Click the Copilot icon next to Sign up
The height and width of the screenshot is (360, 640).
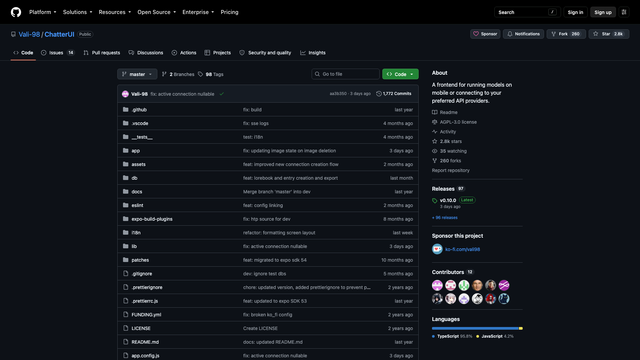pos(624,12)
